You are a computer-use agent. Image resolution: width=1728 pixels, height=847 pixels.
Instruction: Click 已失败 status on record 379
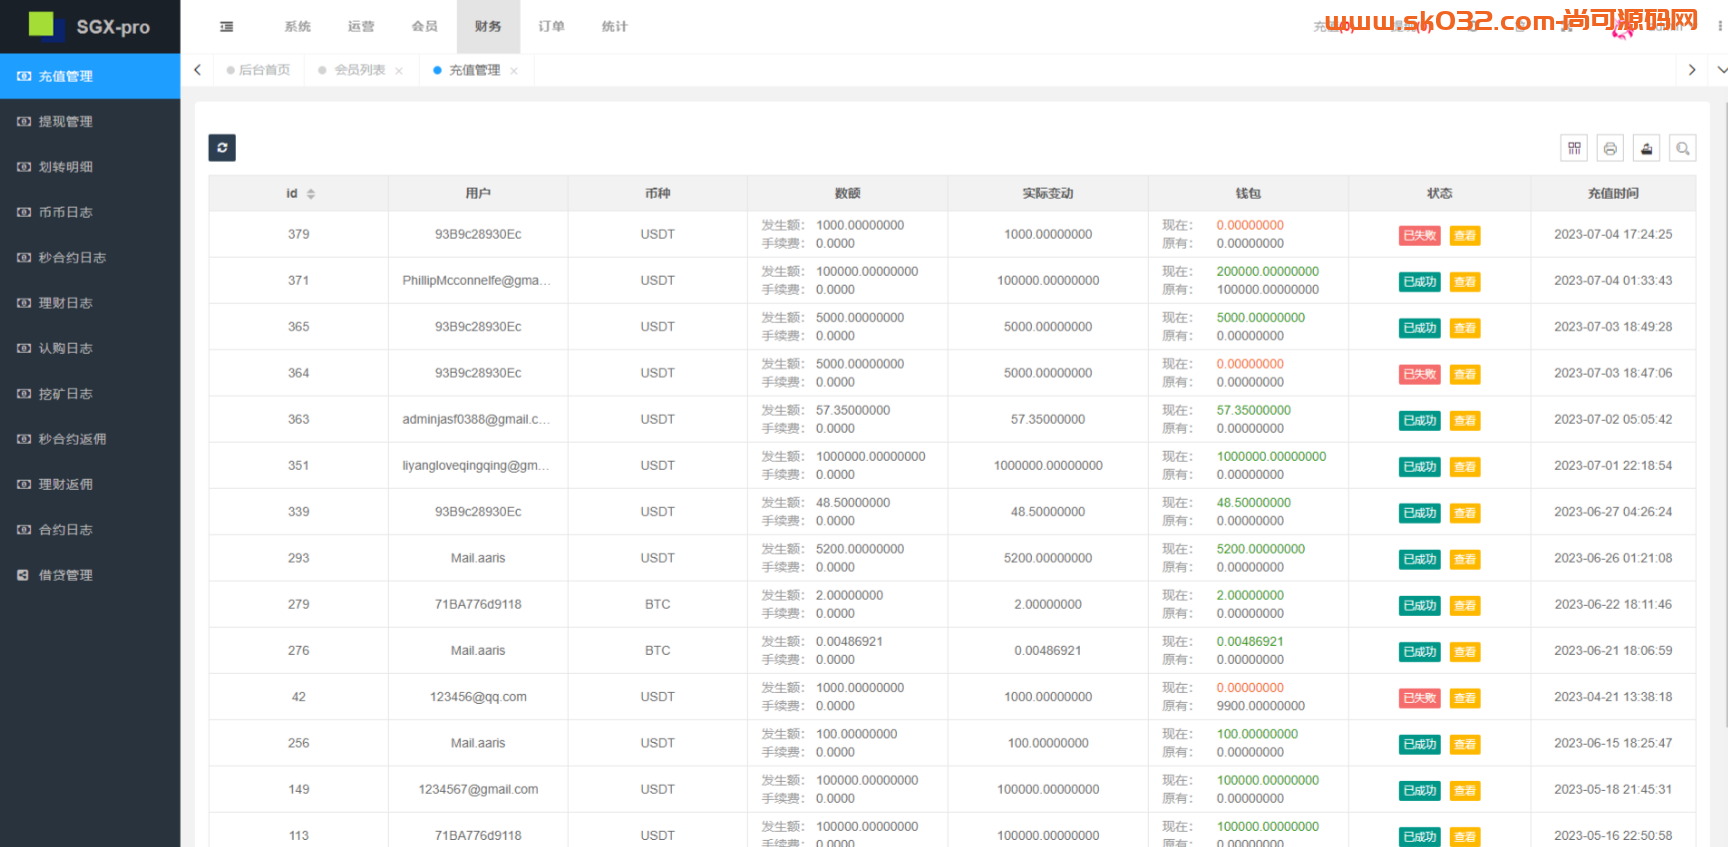tap(1420, 236)
